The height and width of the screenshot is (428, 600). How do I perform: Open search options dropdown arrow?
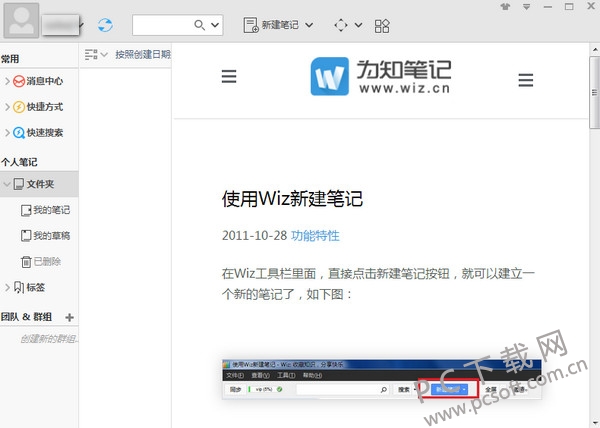(x=215, y=25)
